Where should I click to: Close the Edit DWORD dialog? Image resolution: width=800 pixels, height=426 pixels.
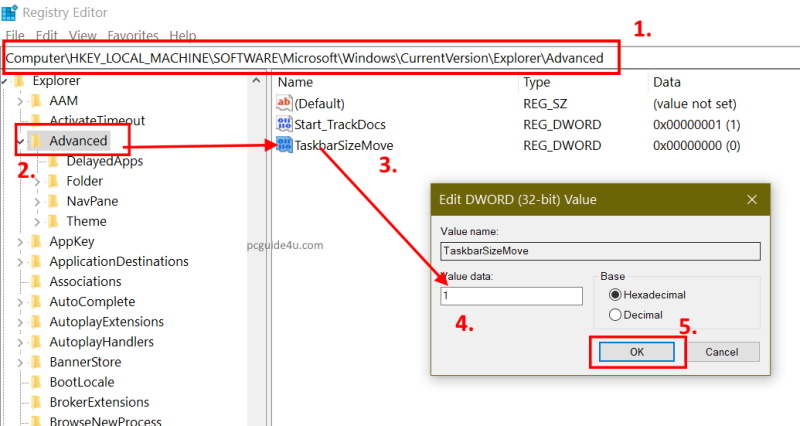pyautogui.click(x=752, y=199)
